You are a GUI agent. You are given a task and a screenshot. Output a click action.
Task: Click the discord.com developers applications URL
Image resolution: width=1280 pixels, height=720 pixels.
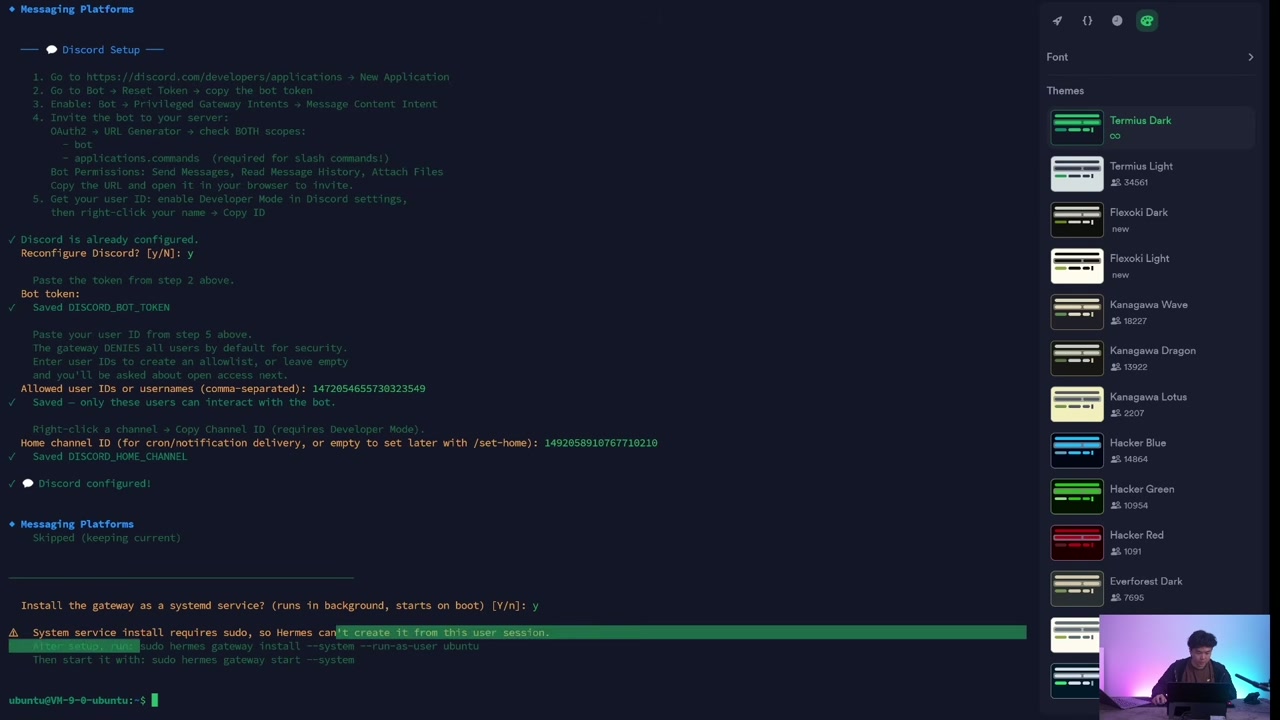pos(214,77)
